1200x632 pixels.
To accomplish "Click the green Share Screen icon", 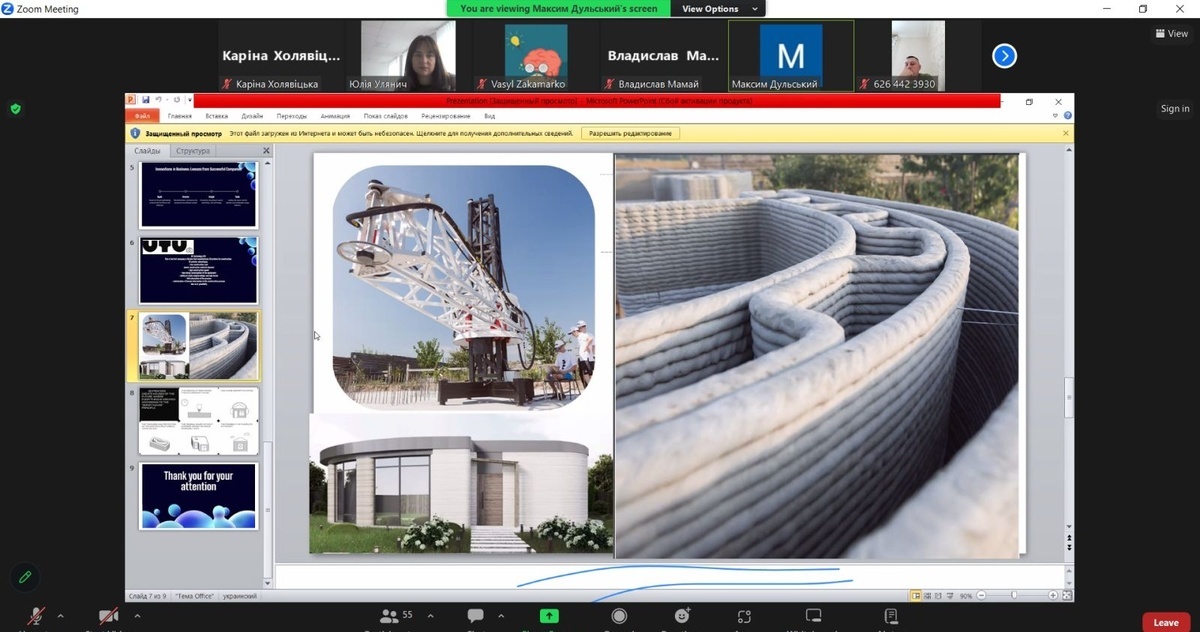I will [x=549, y=616].
